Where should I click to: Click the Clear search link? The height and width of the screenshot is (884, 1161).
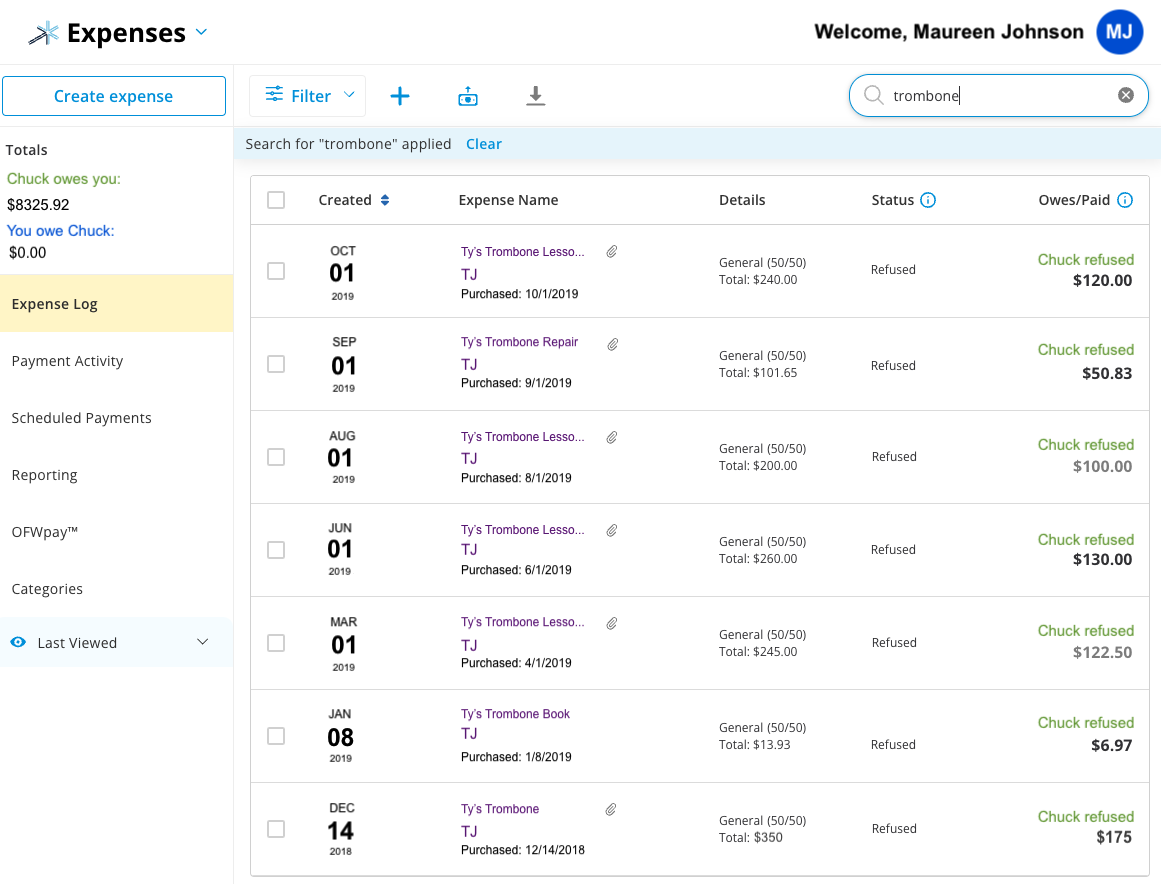(484, 144)
